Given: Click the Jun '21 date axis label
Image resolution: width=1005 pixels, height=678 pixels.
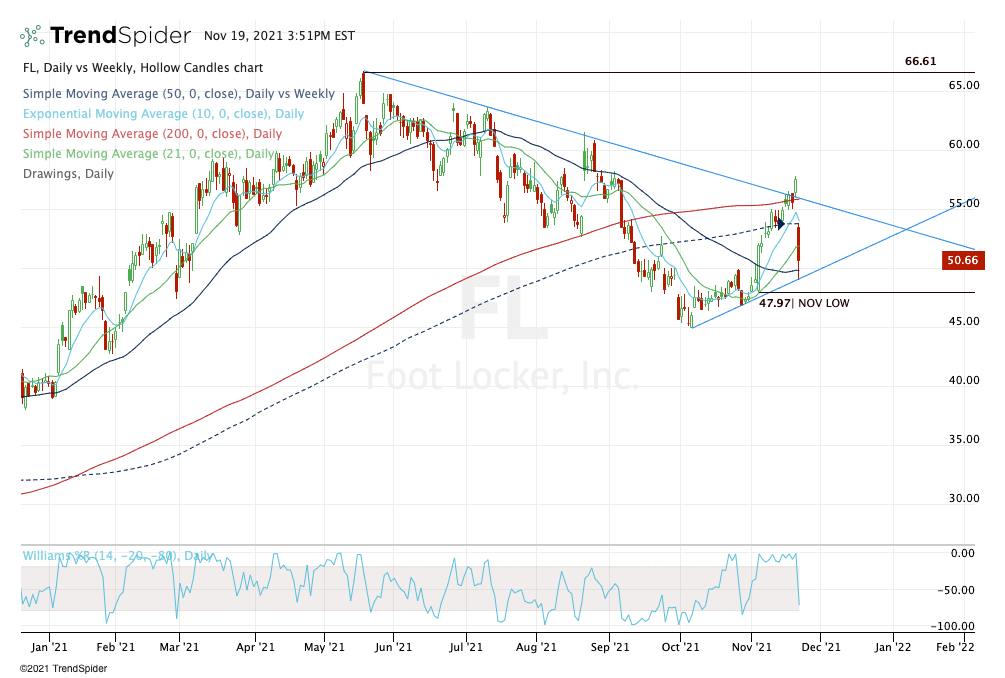Looking at the screenshot, I should point(393,647).
